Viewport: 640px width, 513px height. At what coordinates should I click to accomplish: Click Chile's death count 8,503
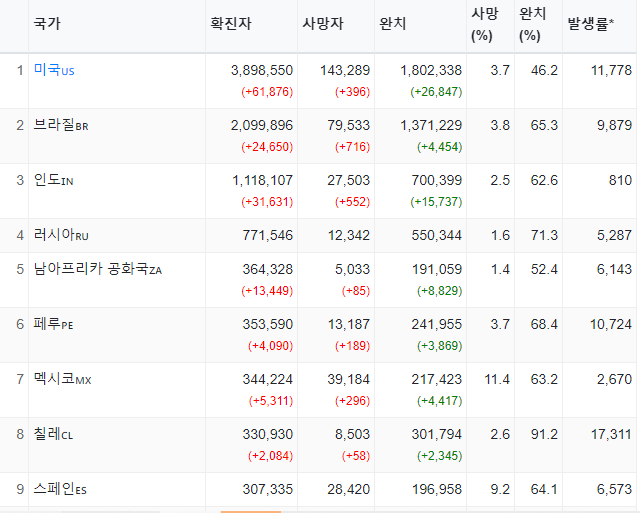[x=352, y=434]
